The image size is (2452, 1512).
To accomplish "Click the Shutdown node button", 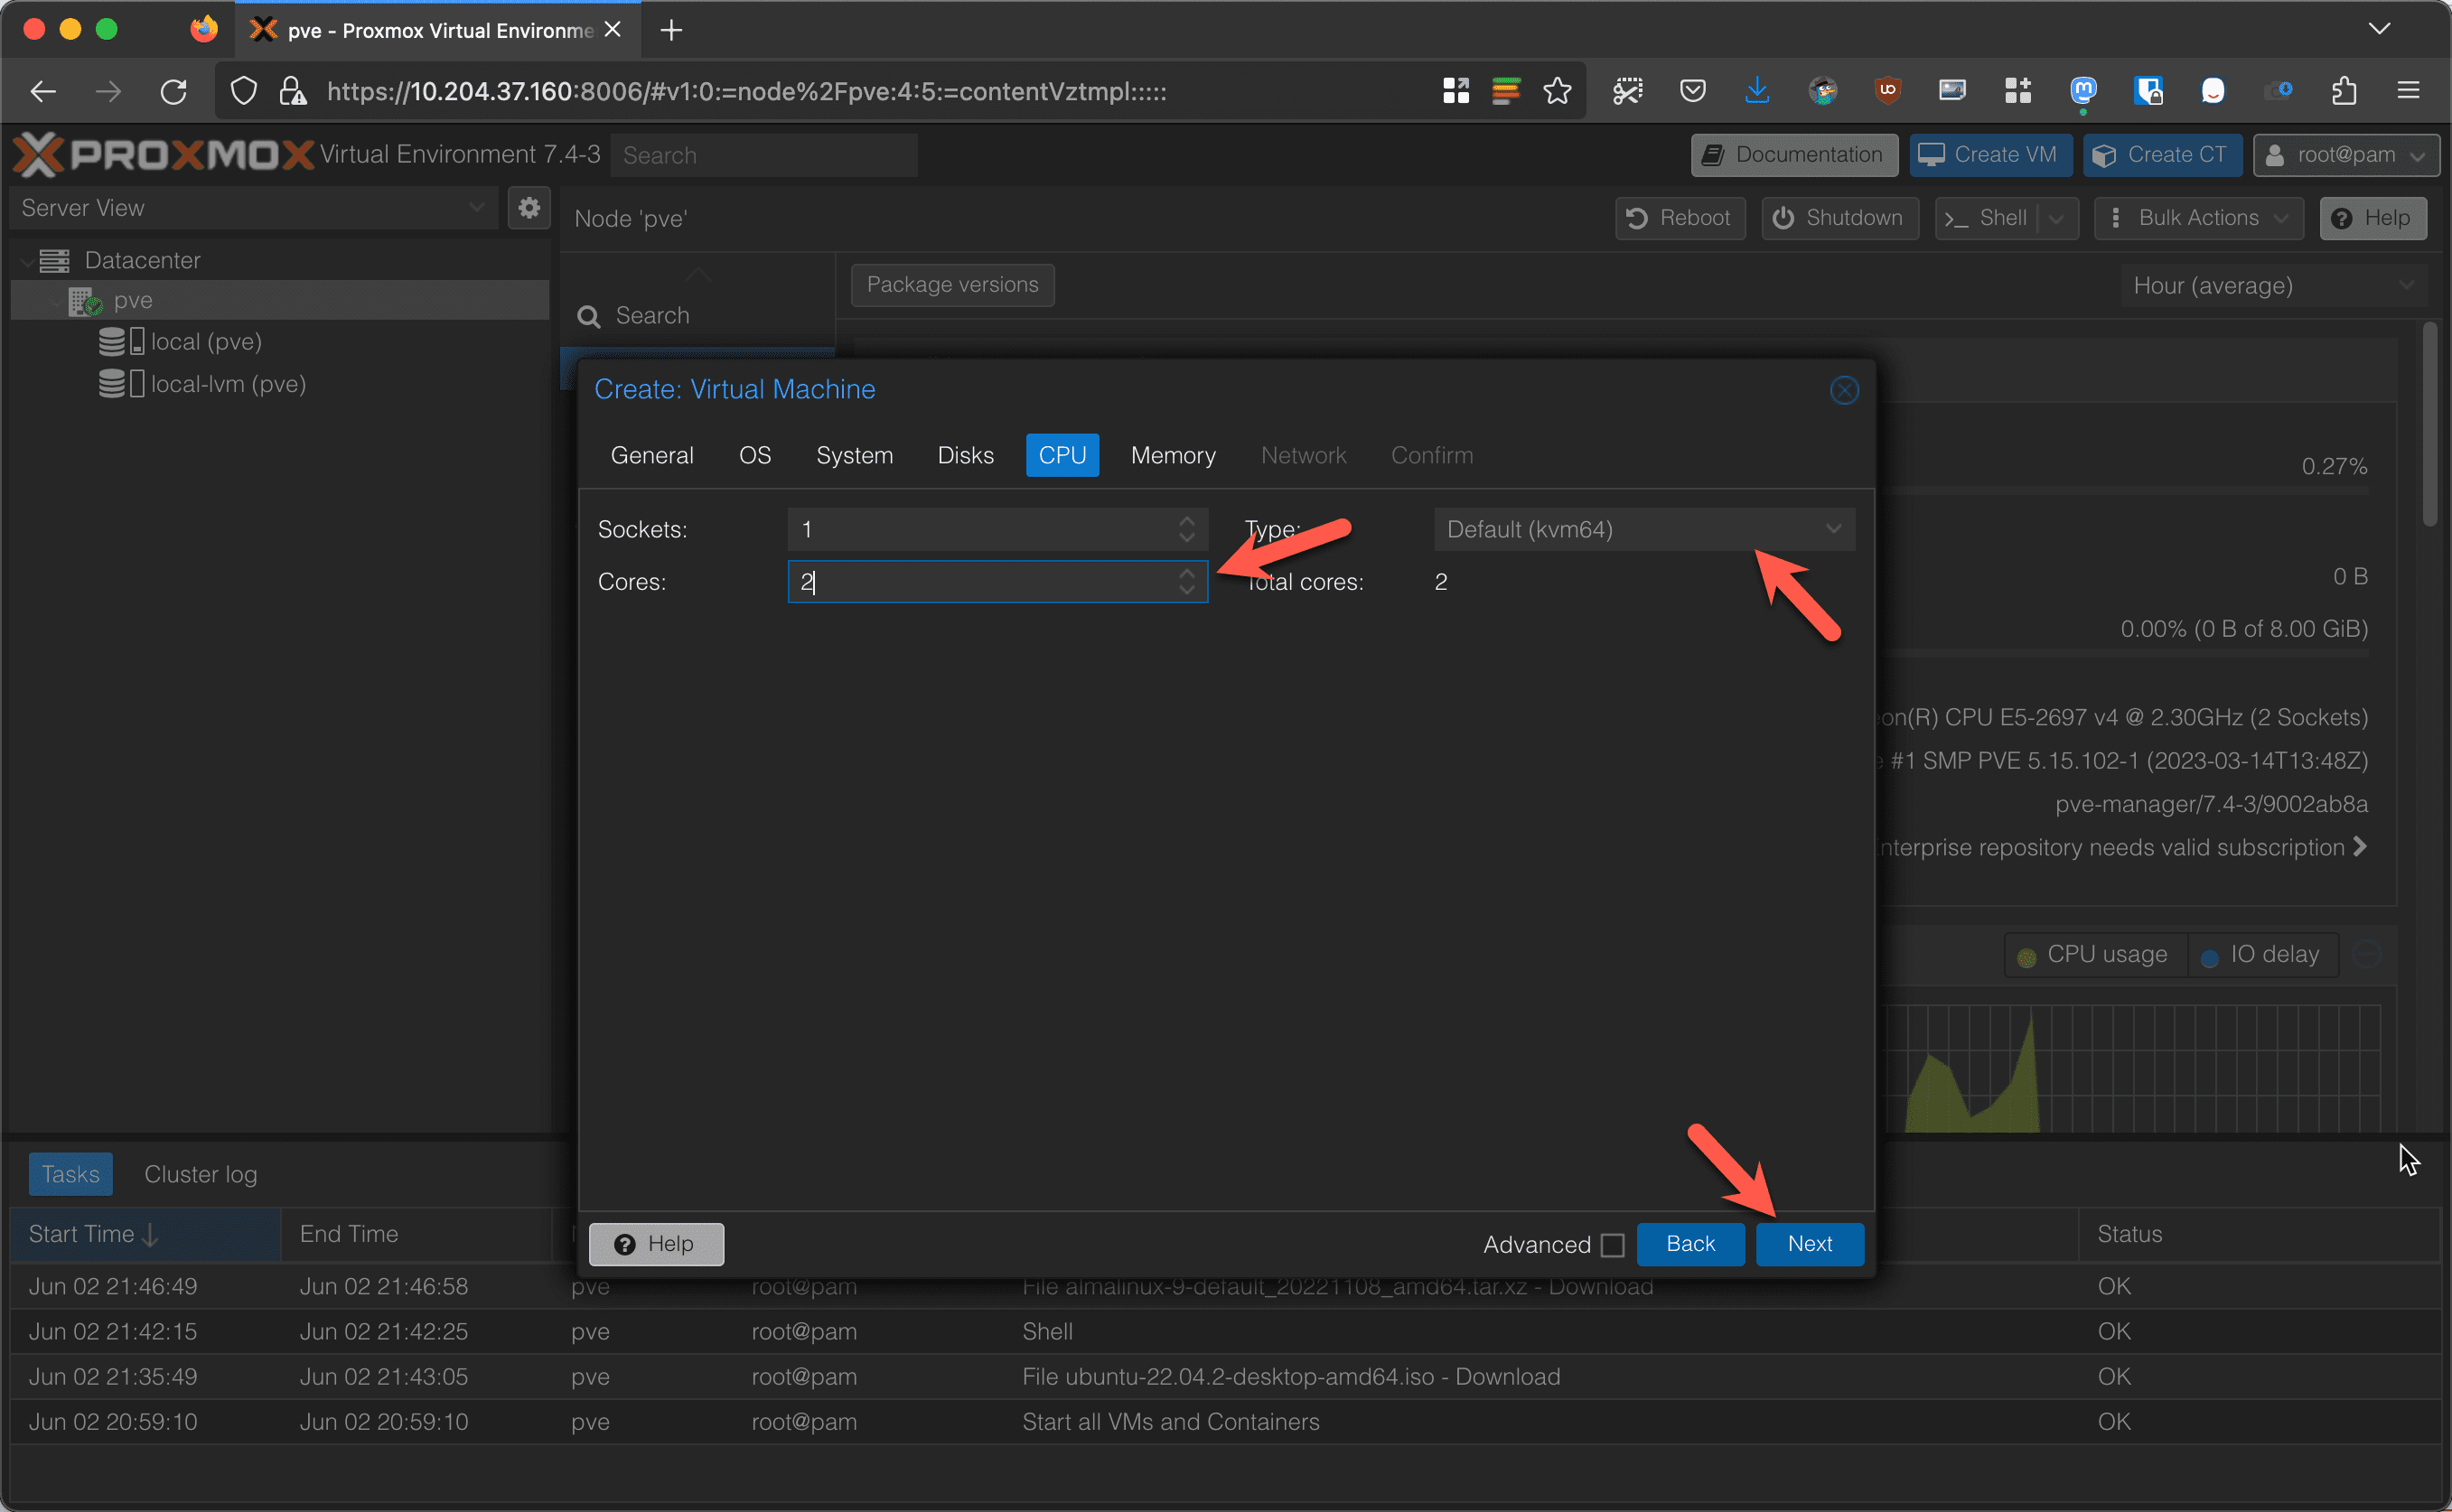I will pyautogui.click(x=1840, y=218).
